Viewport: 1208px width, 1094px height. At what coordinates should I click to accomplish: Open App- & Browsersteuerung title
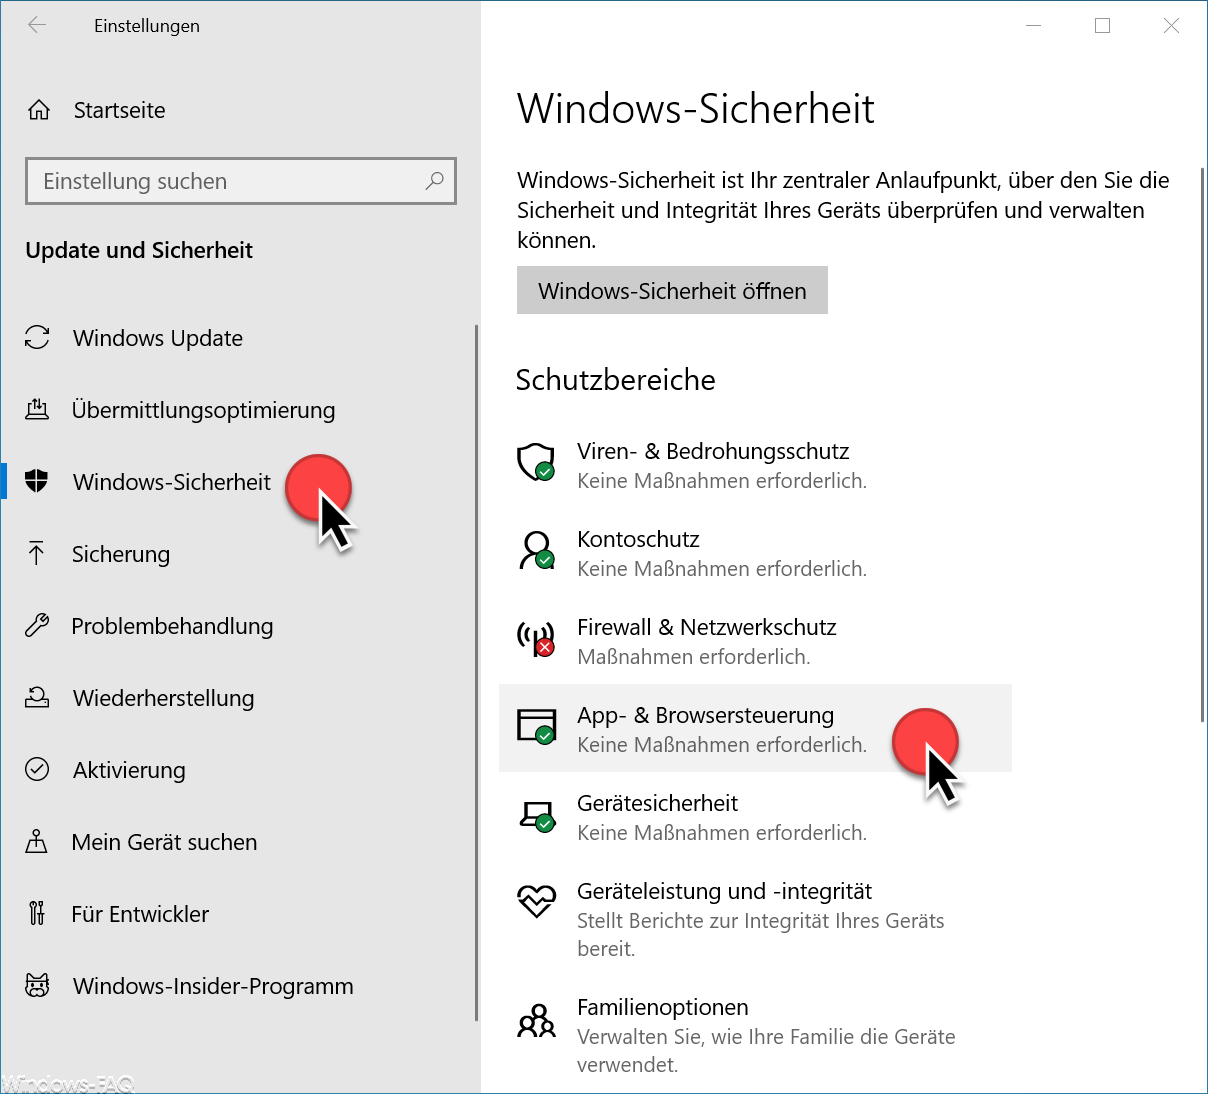pyautogui.click(x=705, y=715)
